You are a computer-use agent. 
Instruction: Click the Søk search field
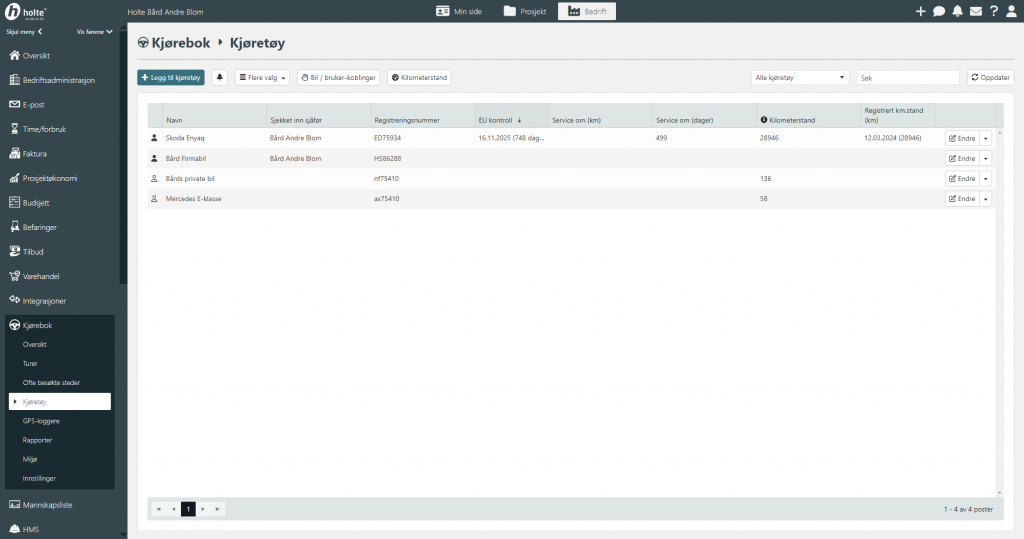(x=908, y=77)
